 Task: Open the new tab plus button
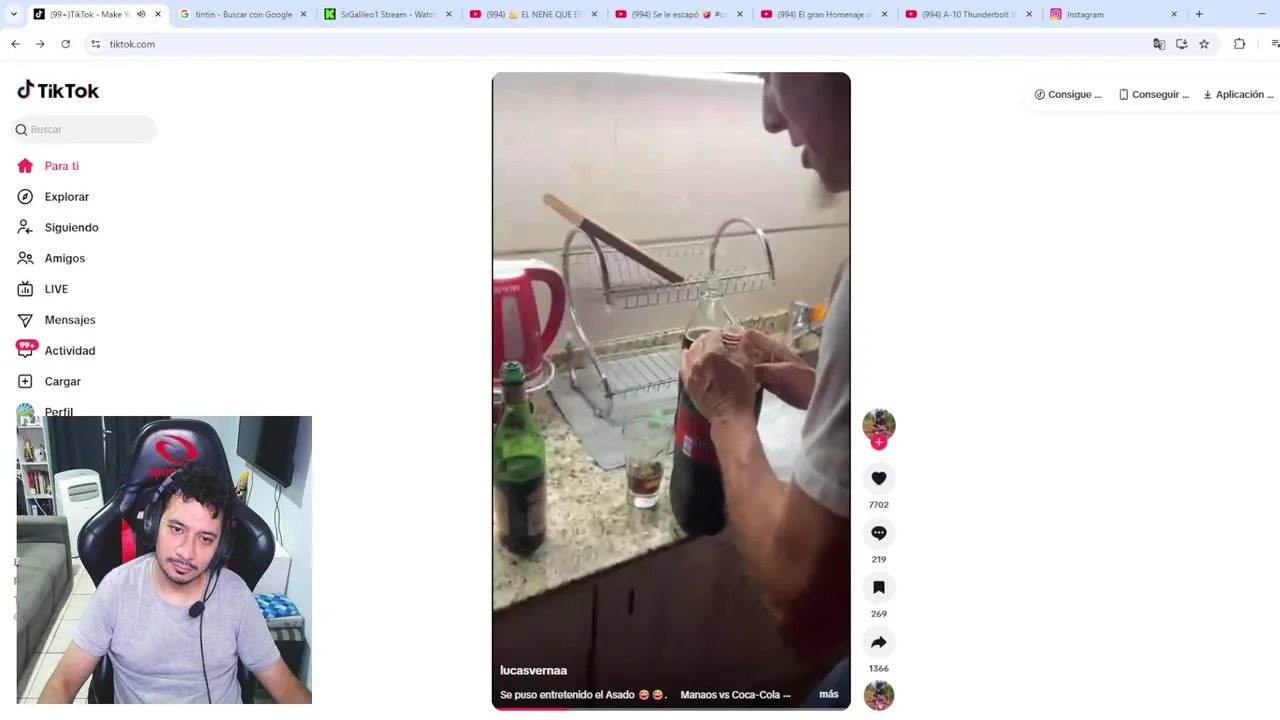[1199, 14]
